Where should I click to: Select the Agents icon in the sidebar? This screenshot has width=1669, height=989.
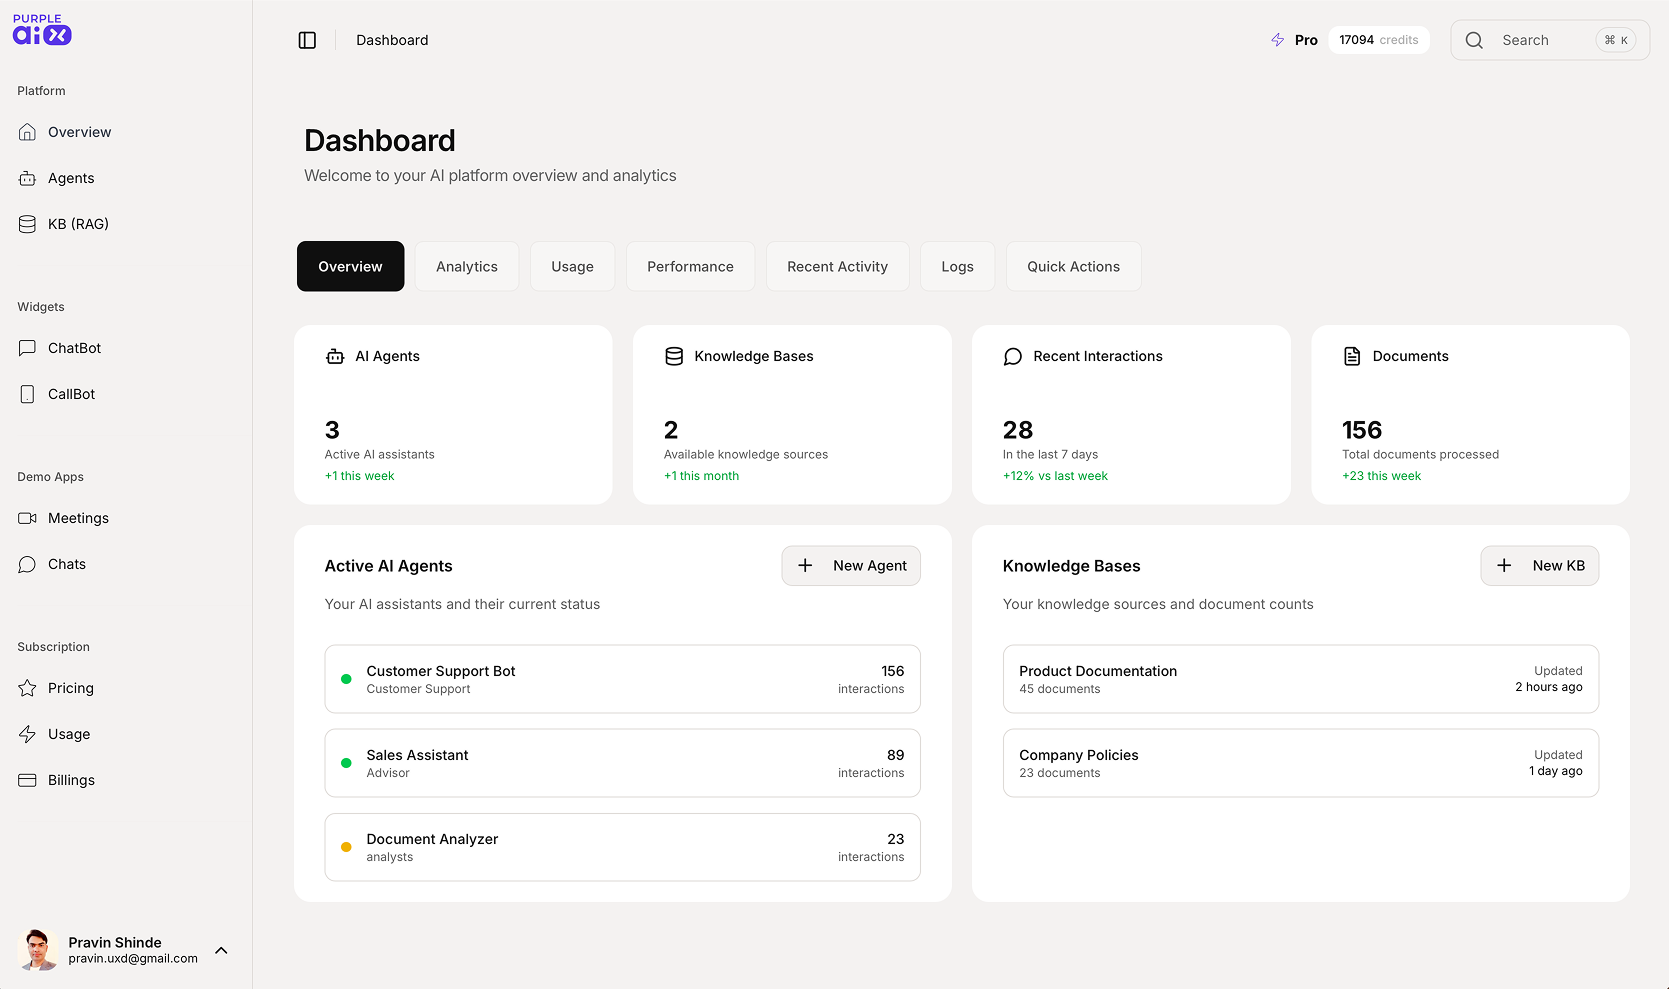[x=27, y=178]
